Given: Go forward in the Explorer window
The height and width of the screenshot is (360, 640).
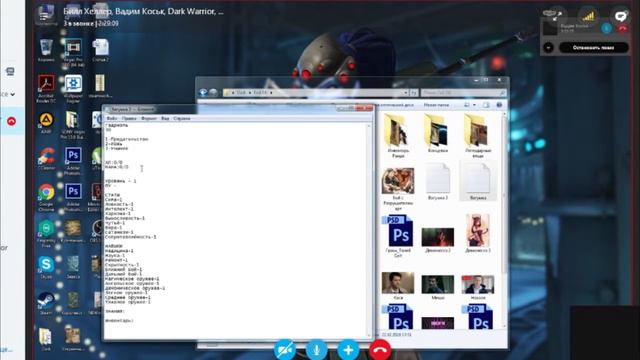Looking at the screenshot, I should 213,93.
